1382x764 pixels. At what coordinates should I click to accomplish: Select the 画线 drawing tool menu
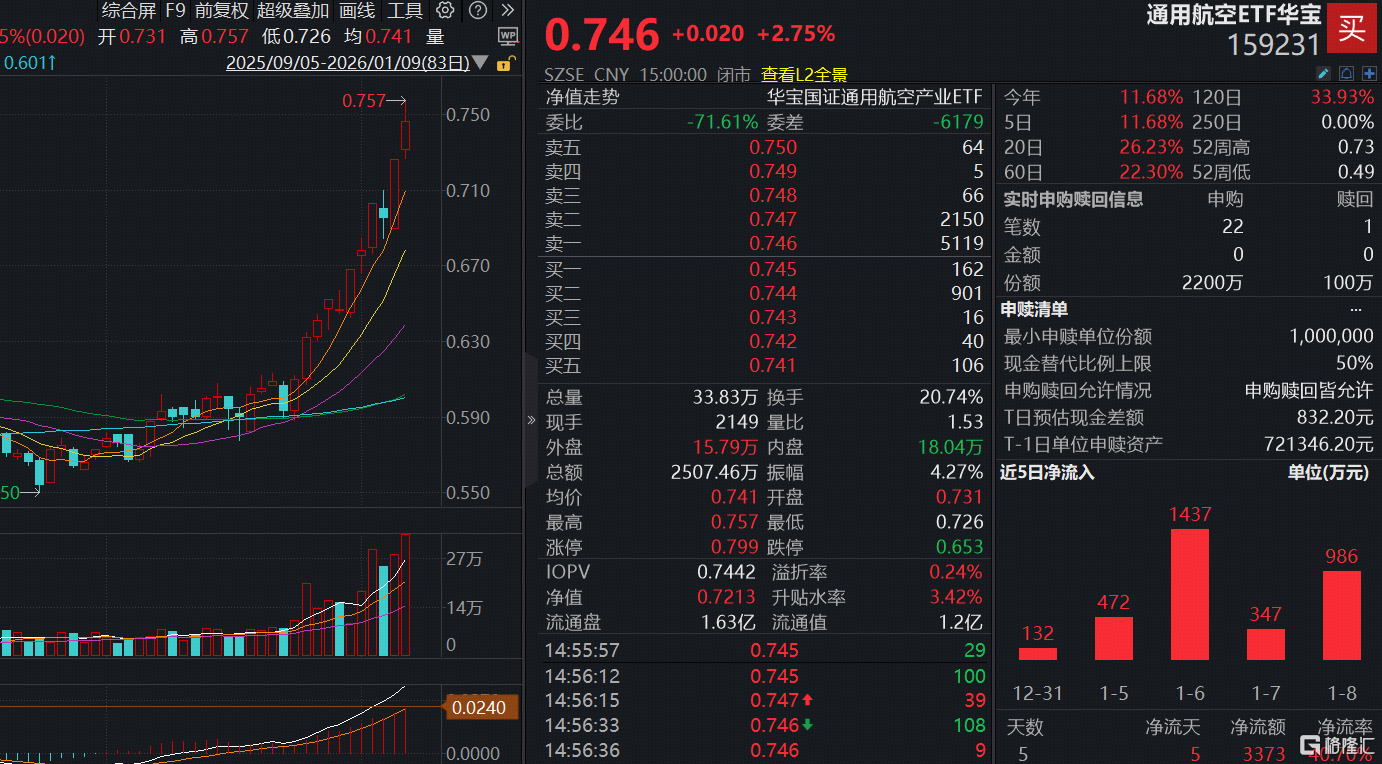coord(357,11)
